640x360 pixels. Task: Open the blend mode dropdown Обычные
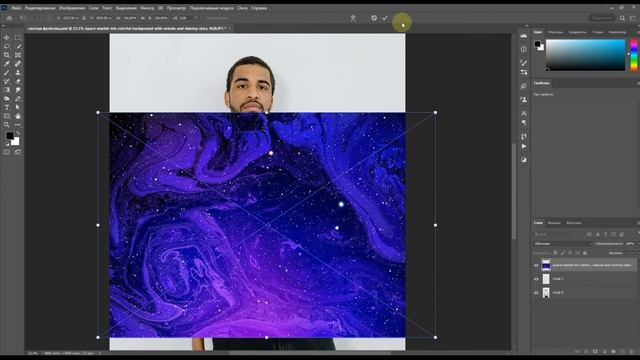(x=563, y=244)
